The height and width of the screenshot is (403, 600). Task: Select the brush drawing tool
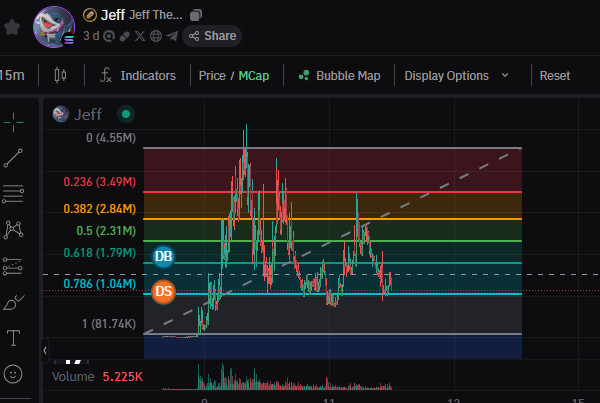pyautogui.click(x=13, y=302)
